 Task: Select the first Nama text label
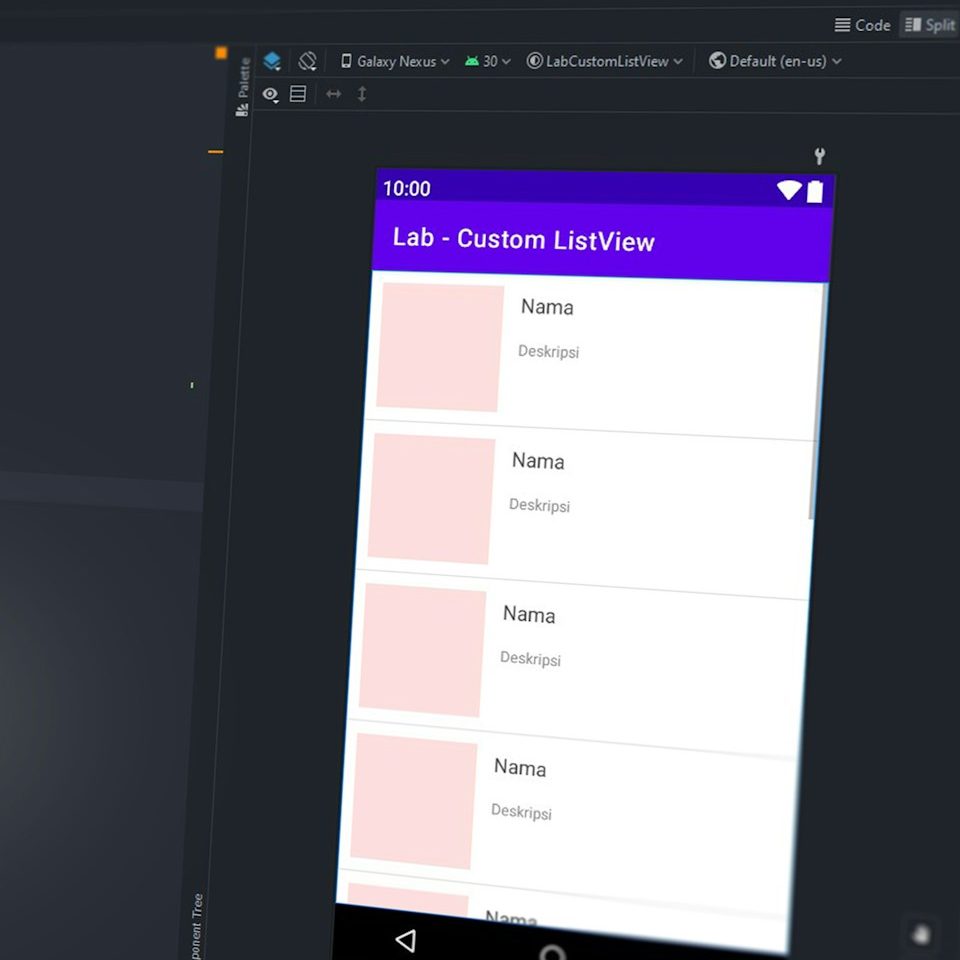point(547,307)
